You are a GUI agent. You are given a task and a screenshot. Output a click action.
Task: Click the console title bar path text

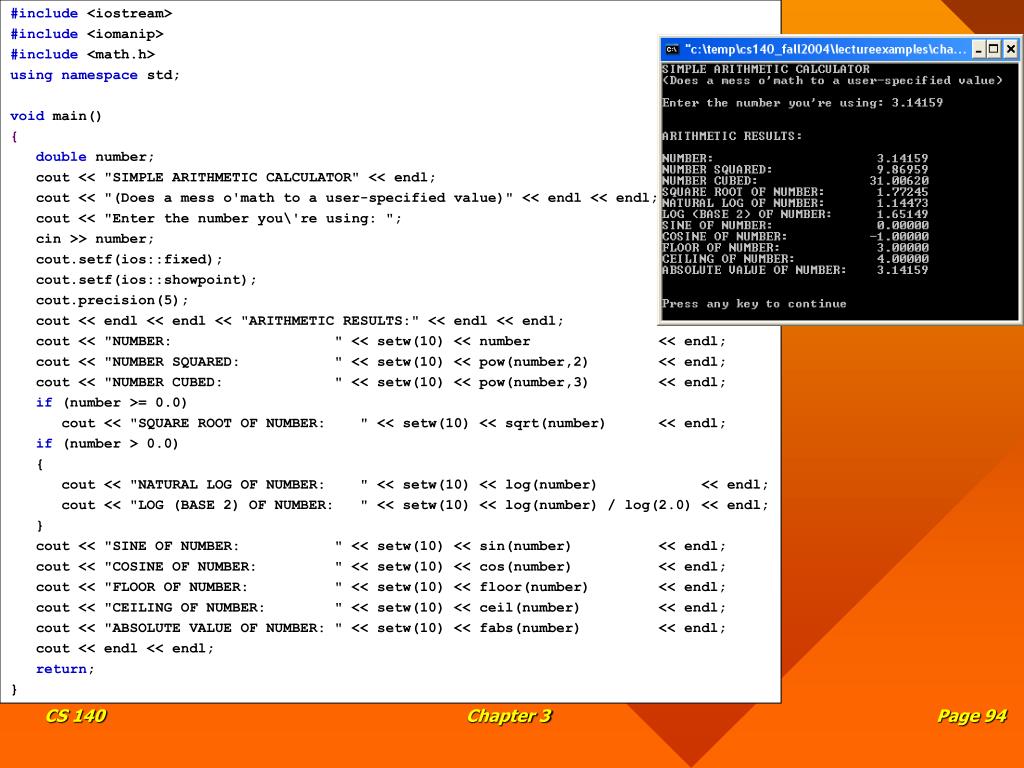(x=825, y=50)
